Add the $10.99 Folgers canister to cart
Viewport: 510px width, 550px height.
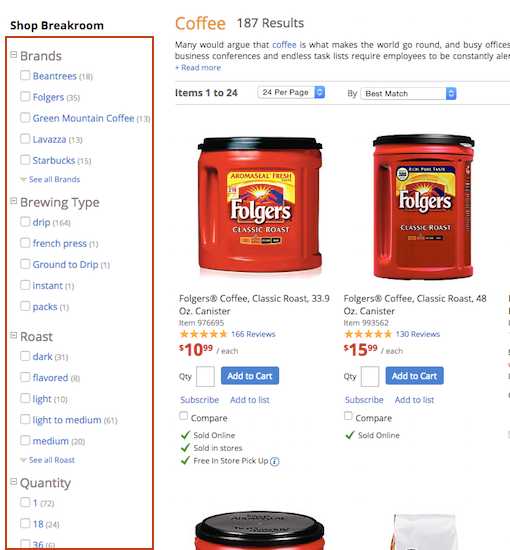(x=250, y=376)
